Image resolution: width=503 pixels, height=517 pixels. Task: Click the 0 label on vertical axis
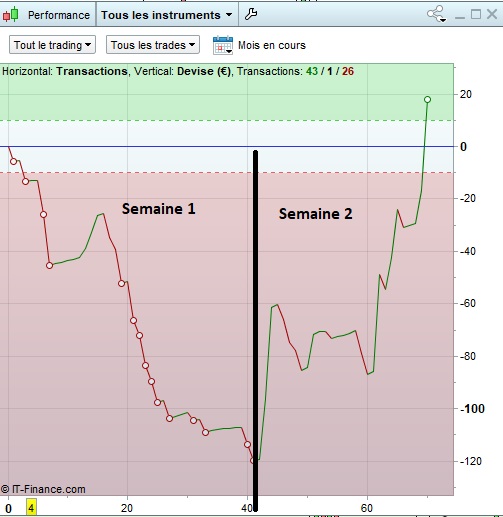[463, 147]
